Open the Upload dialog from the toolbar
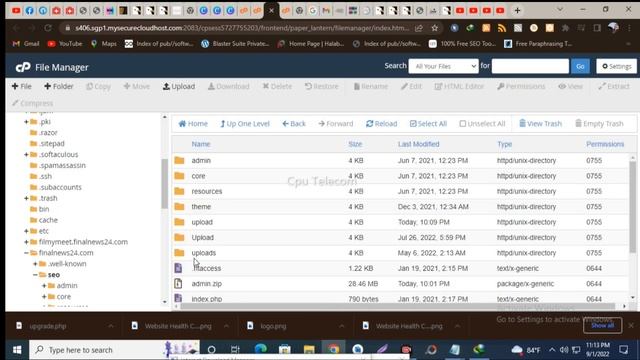Screen dimensions: 640x360 (x=179, y=86)
